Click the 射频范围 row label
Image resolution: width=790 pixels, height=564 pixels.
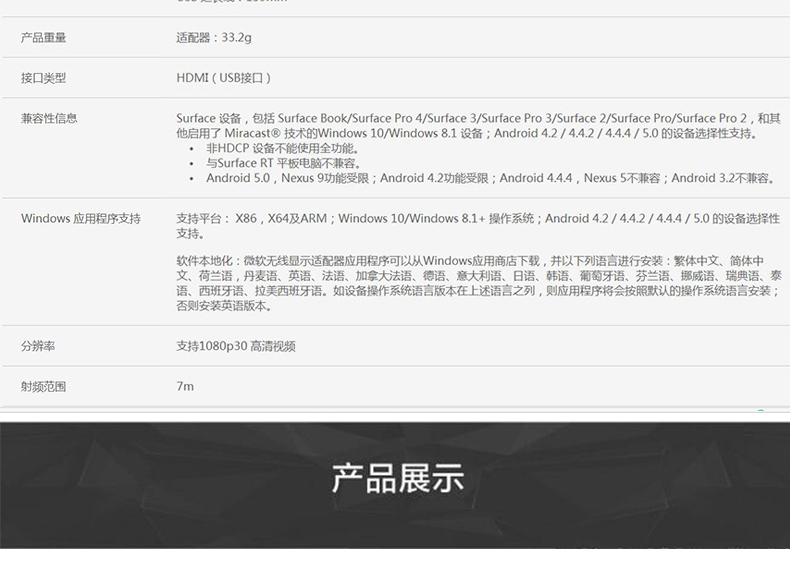[44, 386]
